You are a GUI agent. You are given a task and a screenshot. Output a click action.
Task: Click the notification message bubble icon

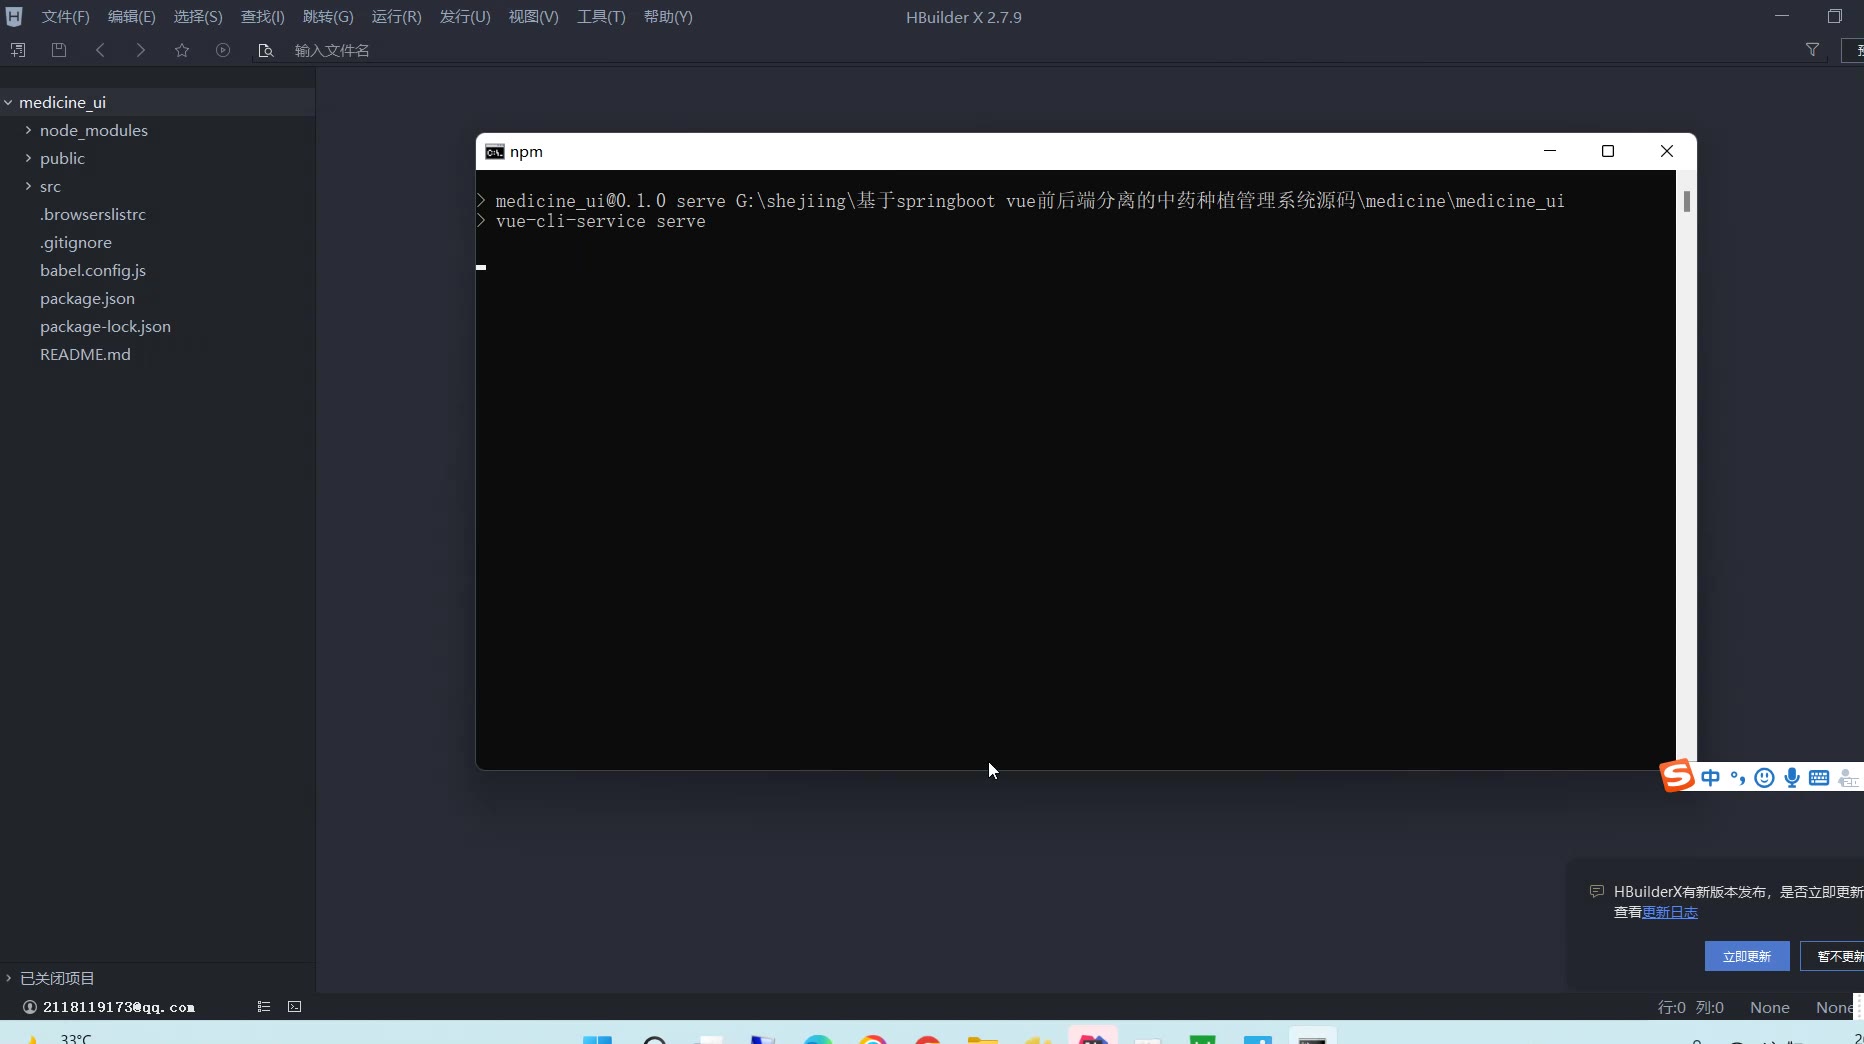click(1597, 892)
